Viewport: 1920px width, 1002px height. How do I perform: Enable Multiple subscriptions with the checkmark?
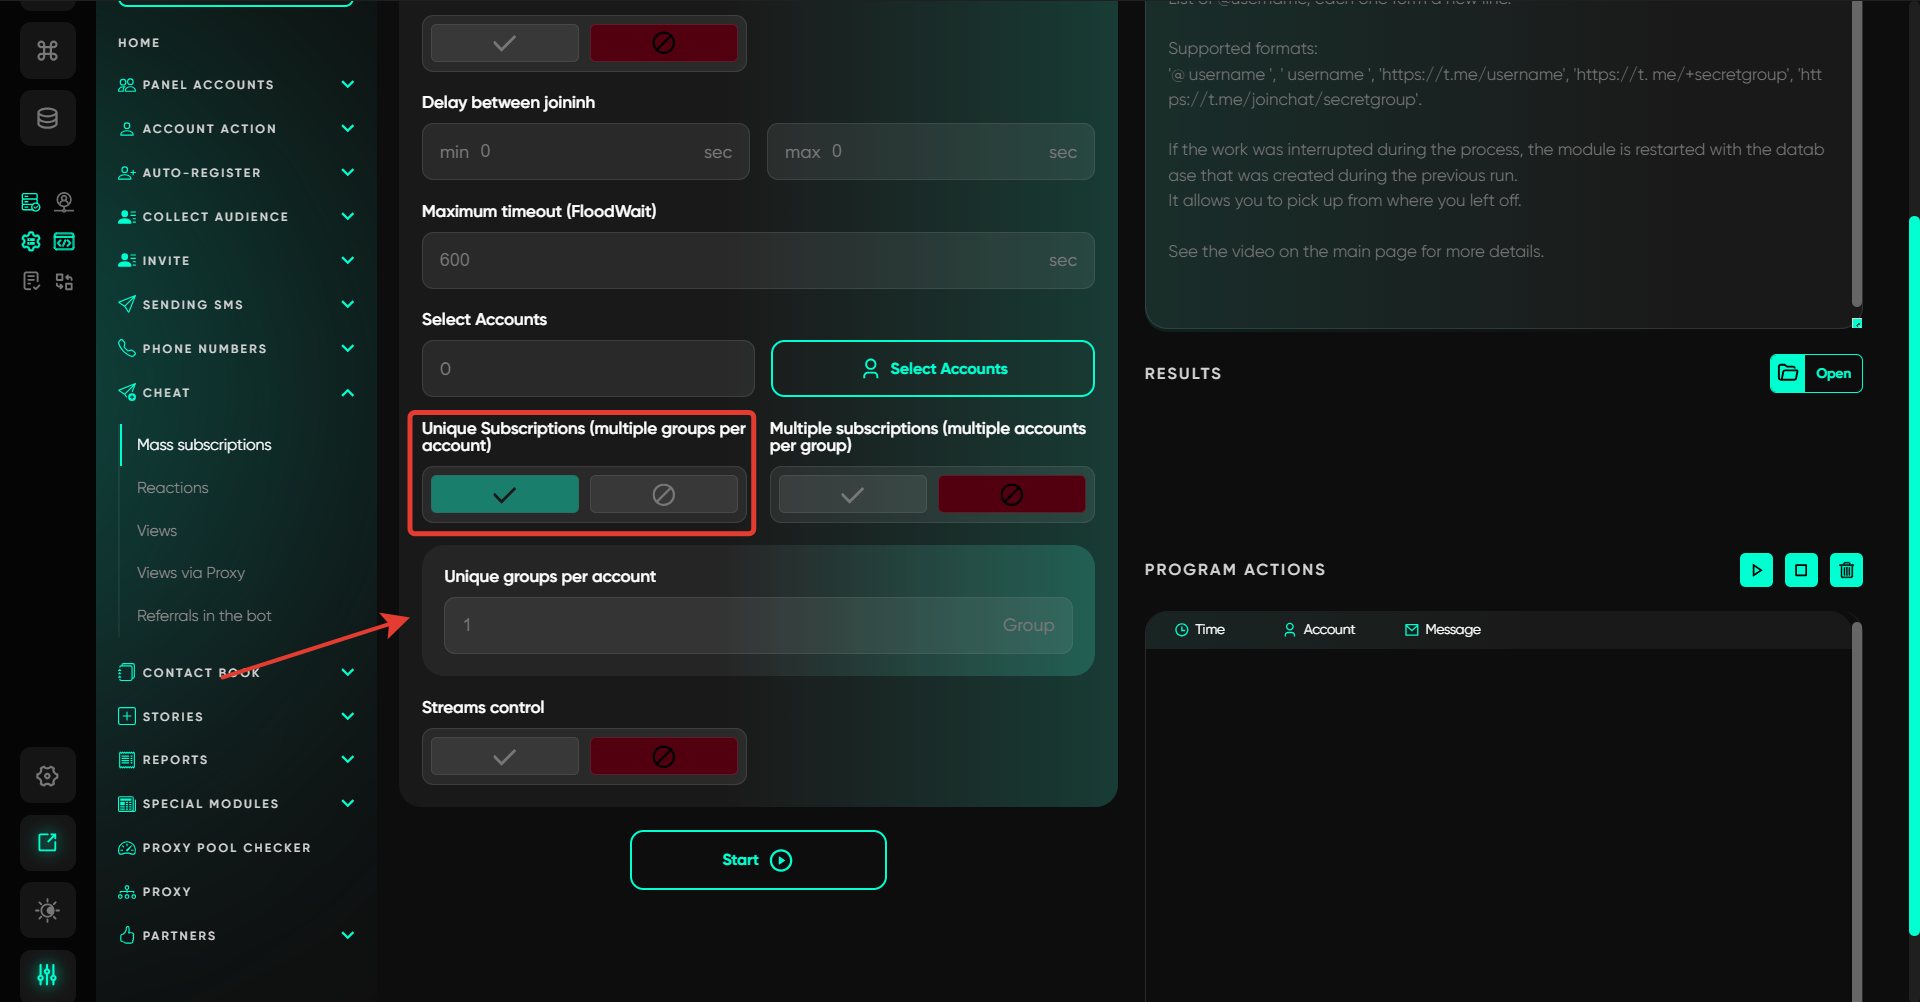[852, 495]
